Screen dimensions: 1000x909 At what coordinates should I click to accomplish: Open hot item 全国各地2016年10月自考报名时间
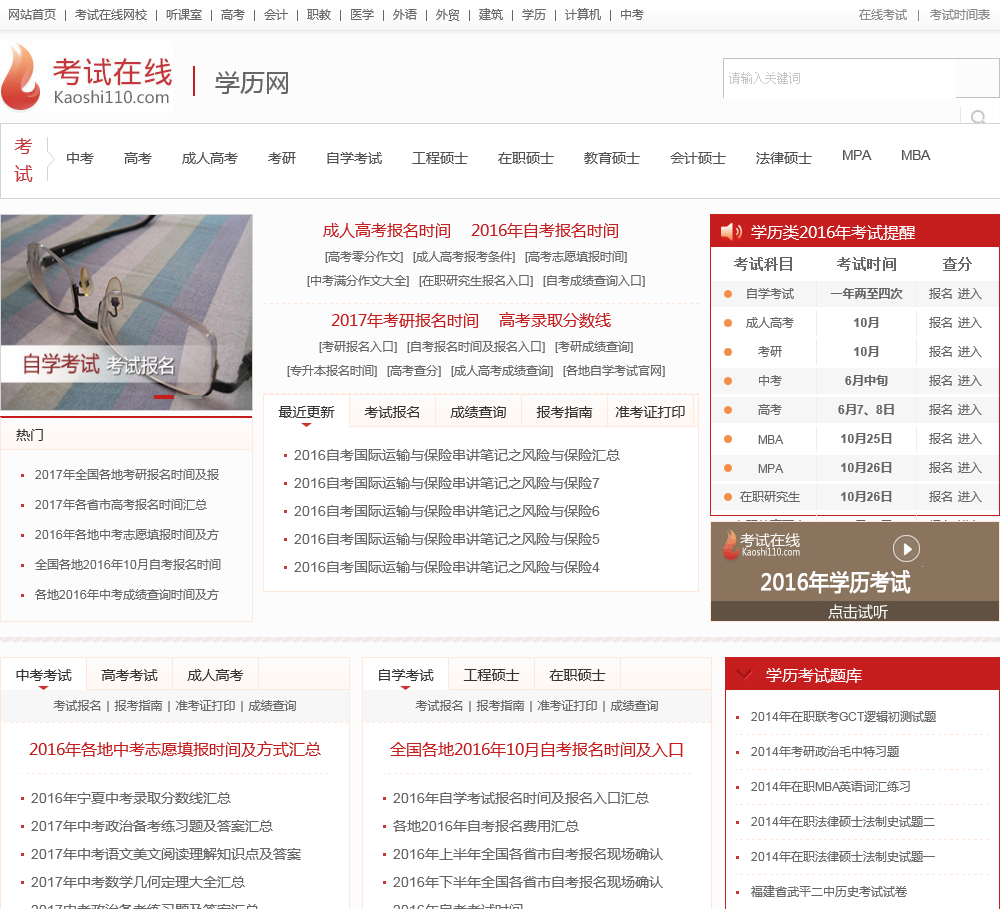(x=128, y=565)
